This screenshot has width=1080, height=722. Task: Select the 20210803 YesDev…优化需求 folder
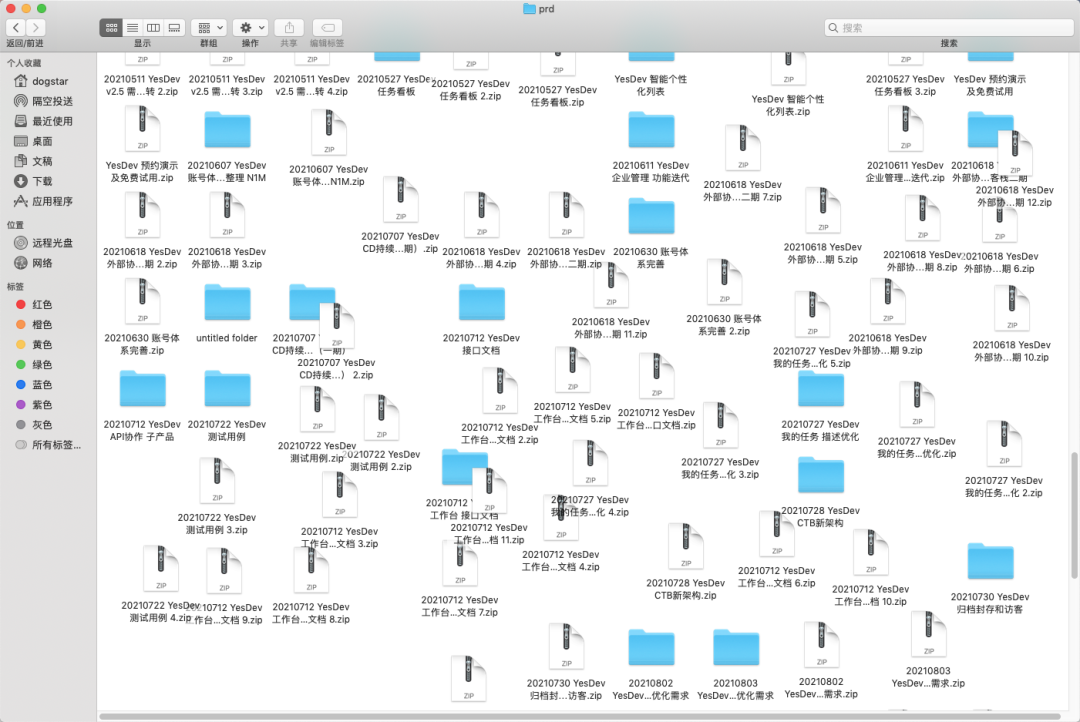click(736, 649)
